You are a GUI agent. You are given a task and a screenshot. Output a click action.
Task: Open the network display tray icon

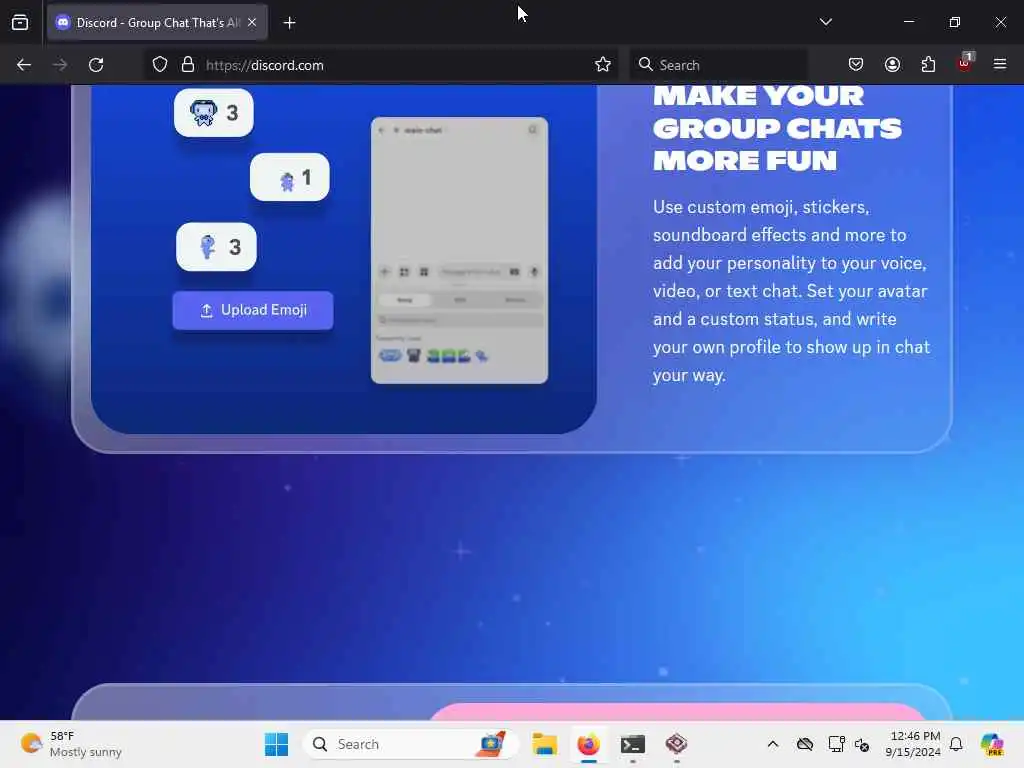coord(836,744)
